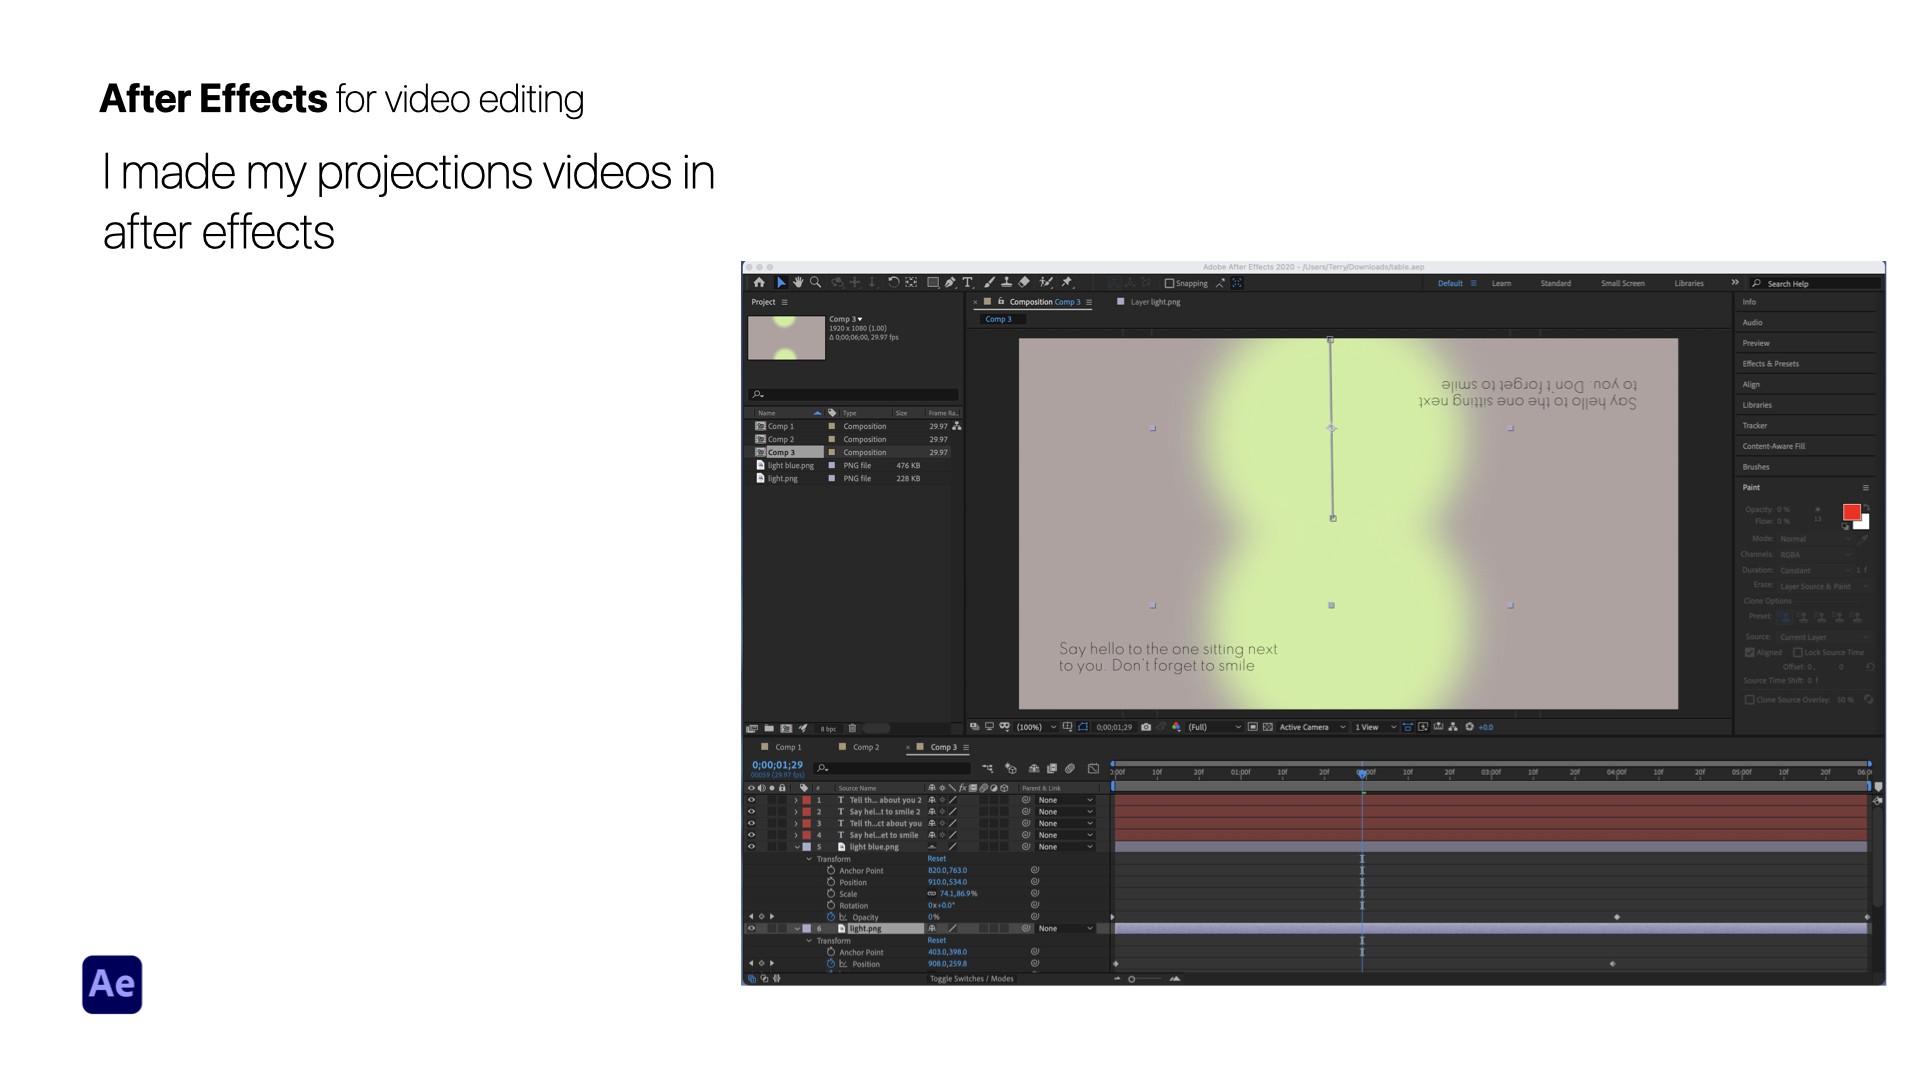Enable the Snapping checkbox
The width and height of the screenshot is (1920, 1080).
pos(1169,283)
